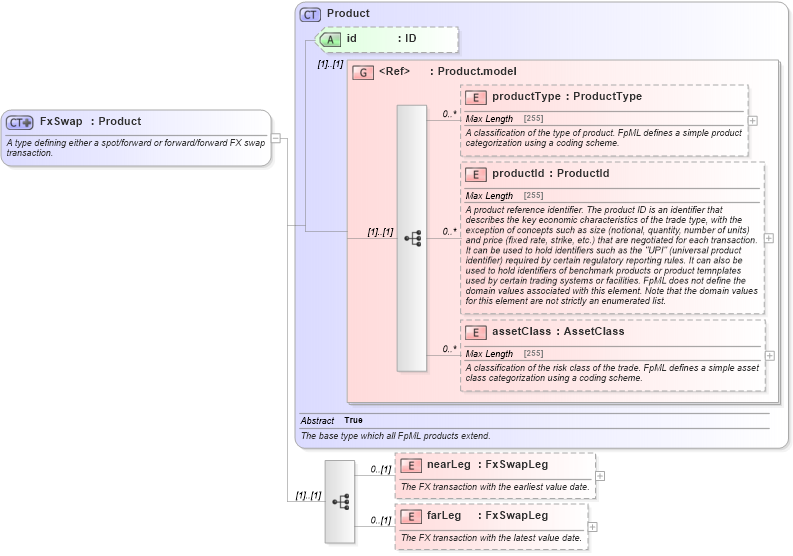The image size is (793, 556).
Task: Click the CT icon of FxSwap
Action: [x=20, y=122]
